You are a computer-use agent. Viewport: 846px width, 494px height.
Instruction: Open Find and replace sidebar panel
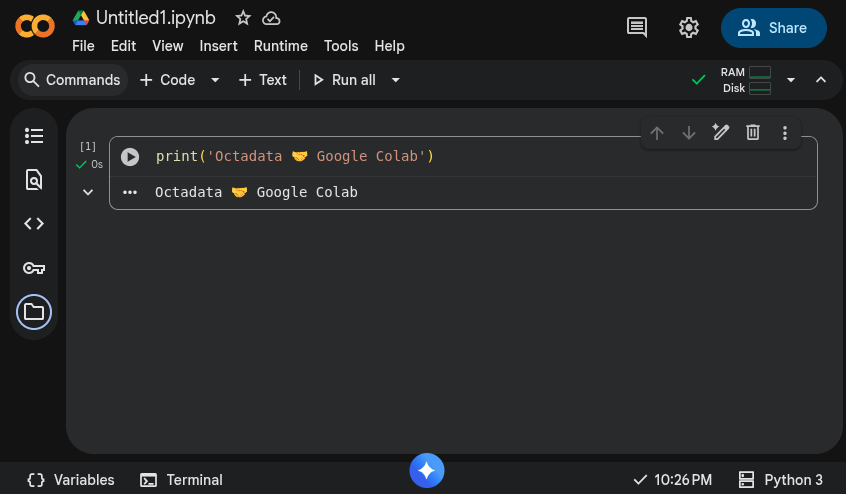34,180
